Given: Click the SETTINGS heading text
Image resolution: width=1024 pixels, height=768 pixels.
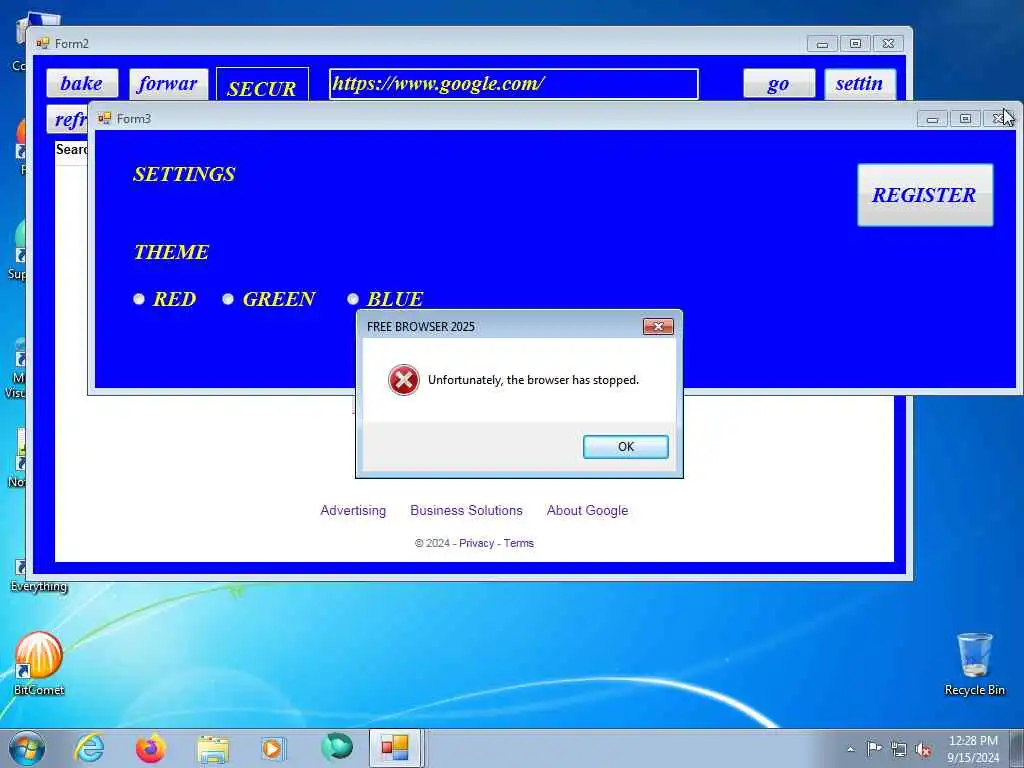Looking at the screenshot, I should pos(184,174).
